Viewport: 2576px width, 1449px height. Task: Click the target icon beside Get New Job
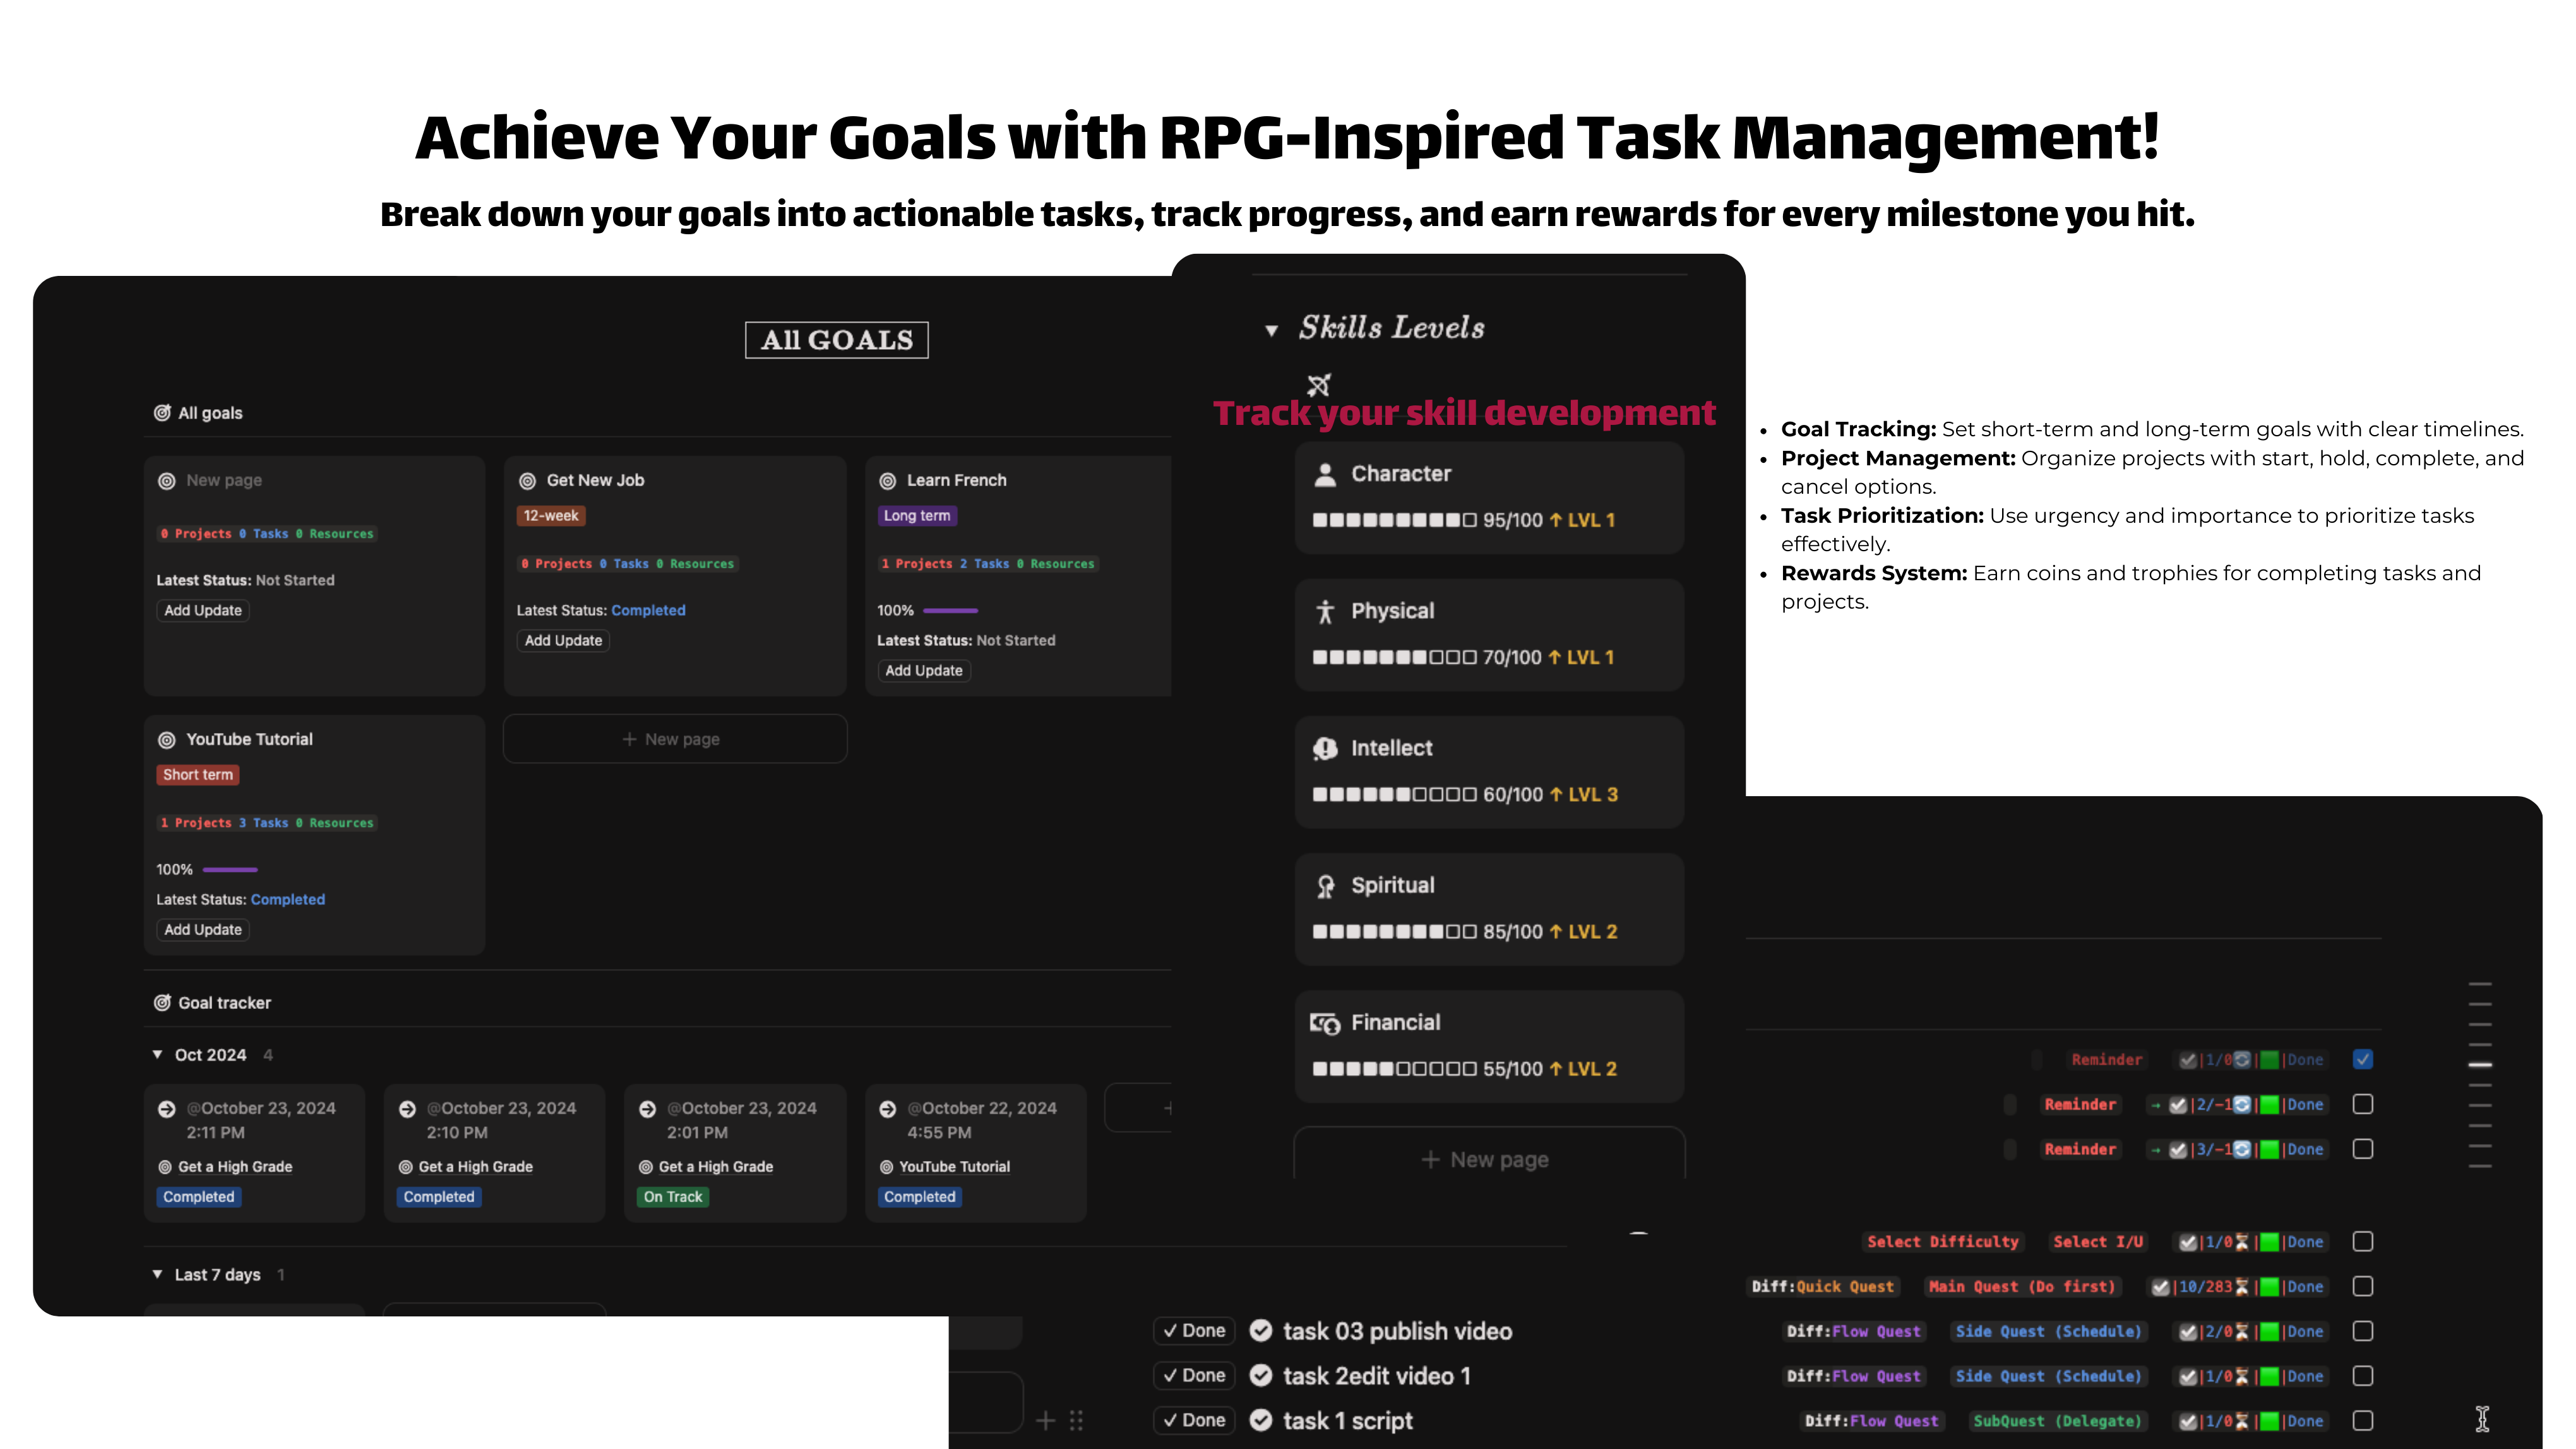point(527,481)
